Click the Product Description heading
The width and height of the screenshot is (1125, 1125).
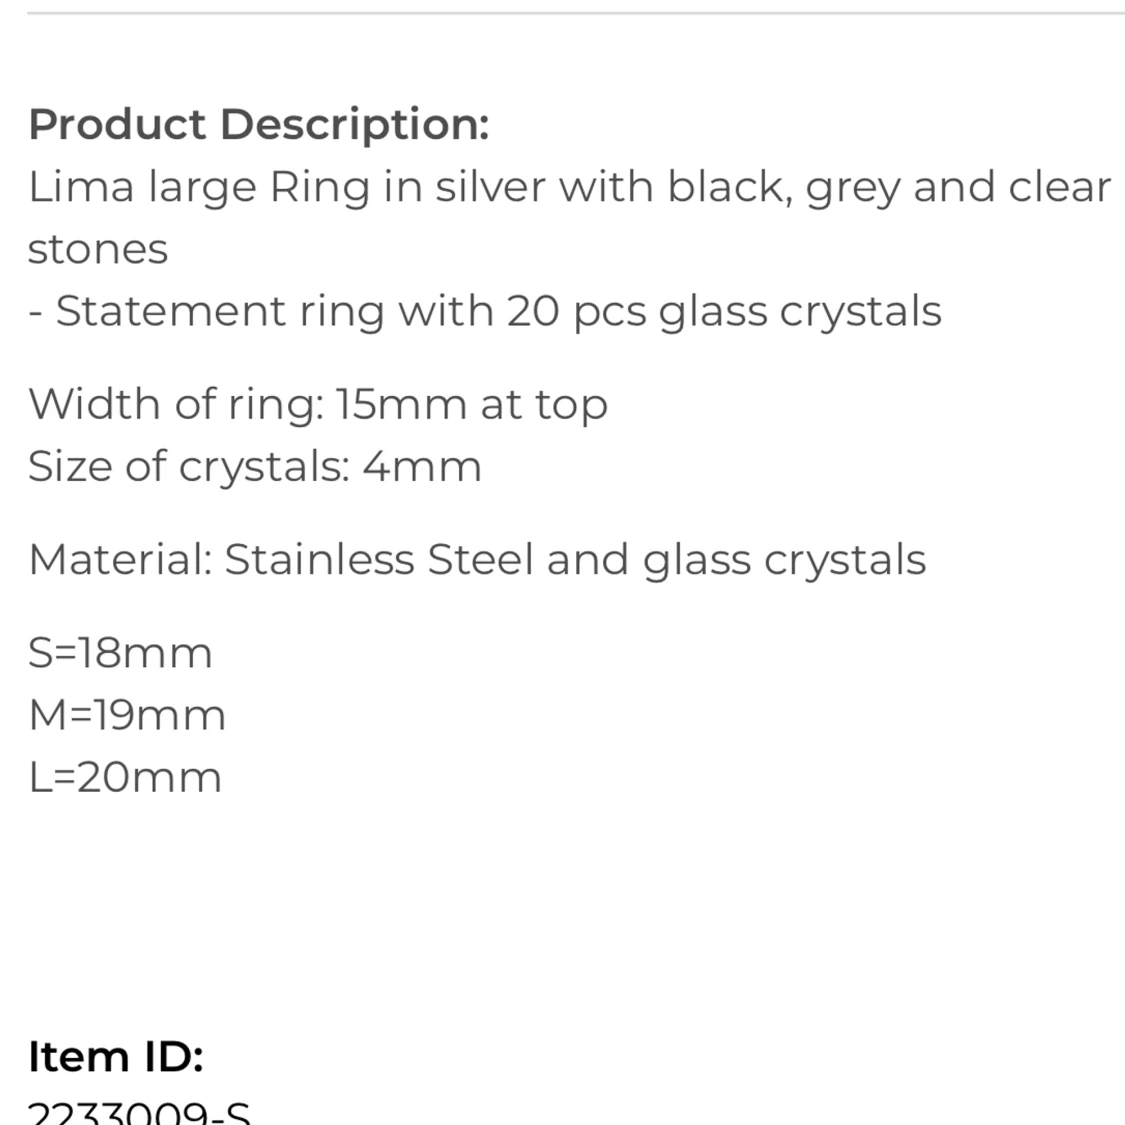point(258,124)
